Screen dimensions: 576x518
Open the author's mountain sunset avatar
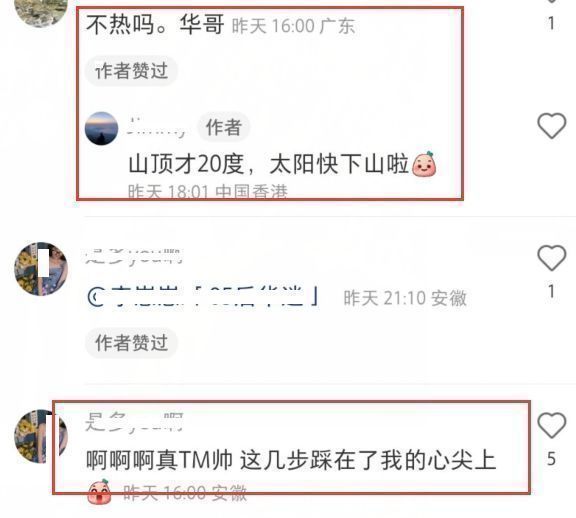(101, 129)
